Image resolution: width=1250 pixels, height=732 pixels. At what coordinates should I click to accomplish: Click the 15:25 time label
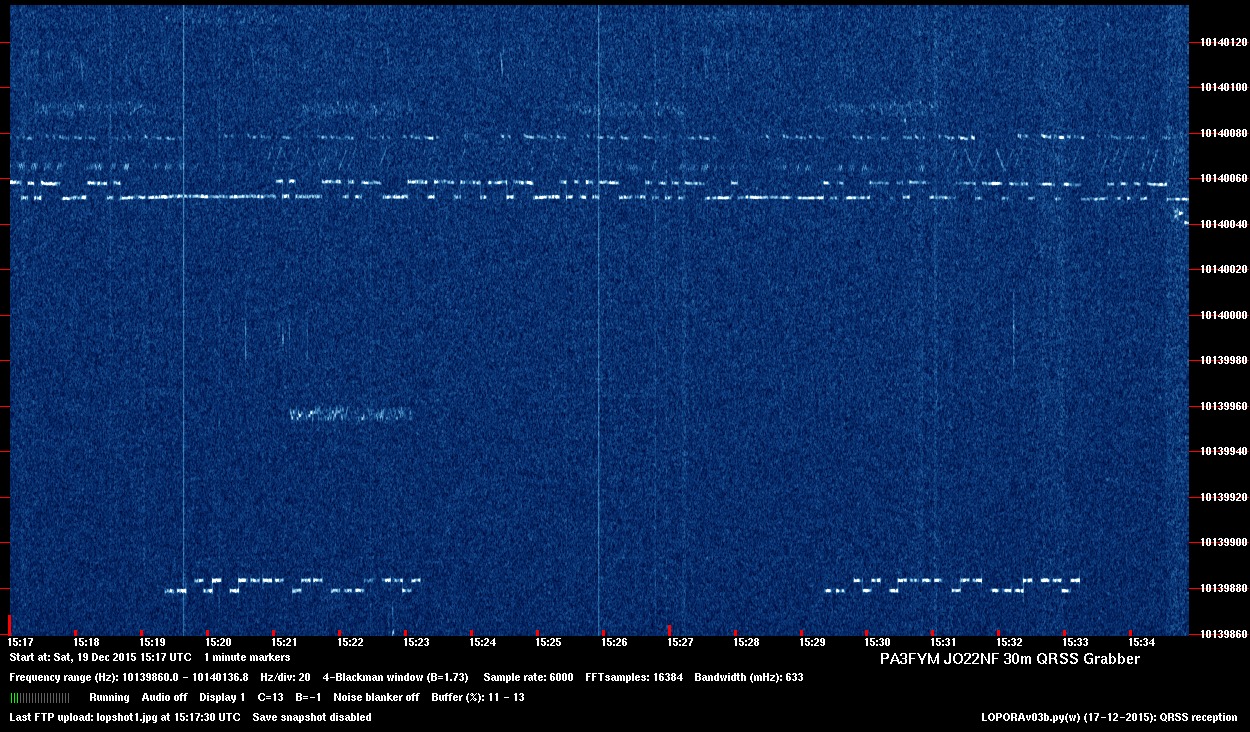click(548, 642)
